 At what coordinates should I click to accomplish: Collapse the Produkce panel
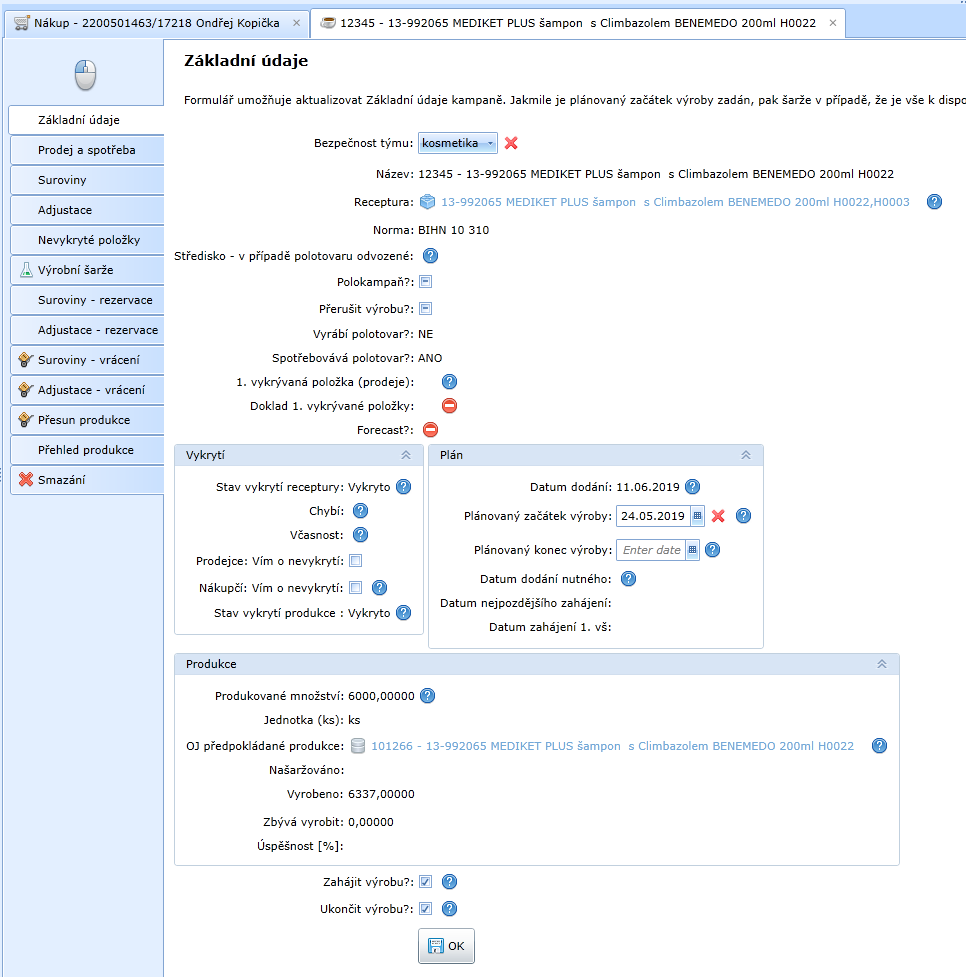pyautogui.click(x=882, y=664)
